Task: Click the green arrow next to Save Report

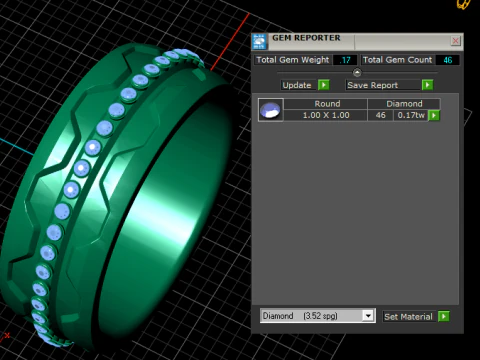Action: (427, 85)
